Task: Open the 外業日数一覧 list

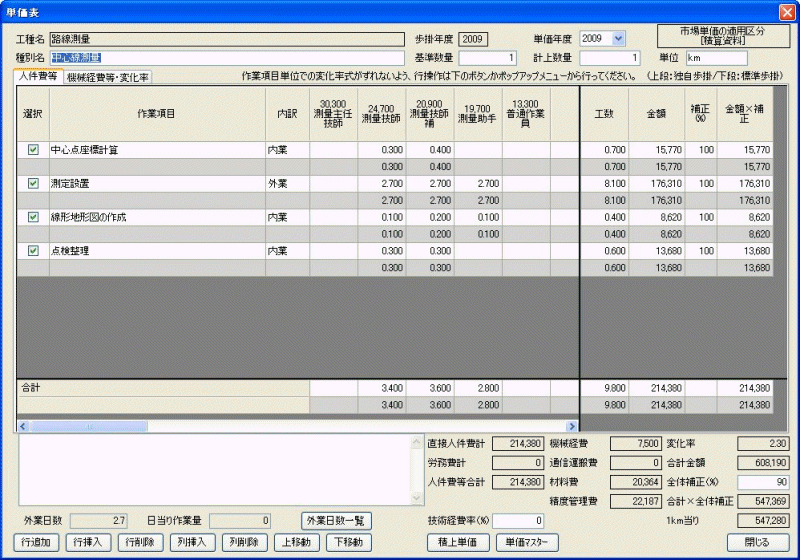Action: tap(336, 521)
